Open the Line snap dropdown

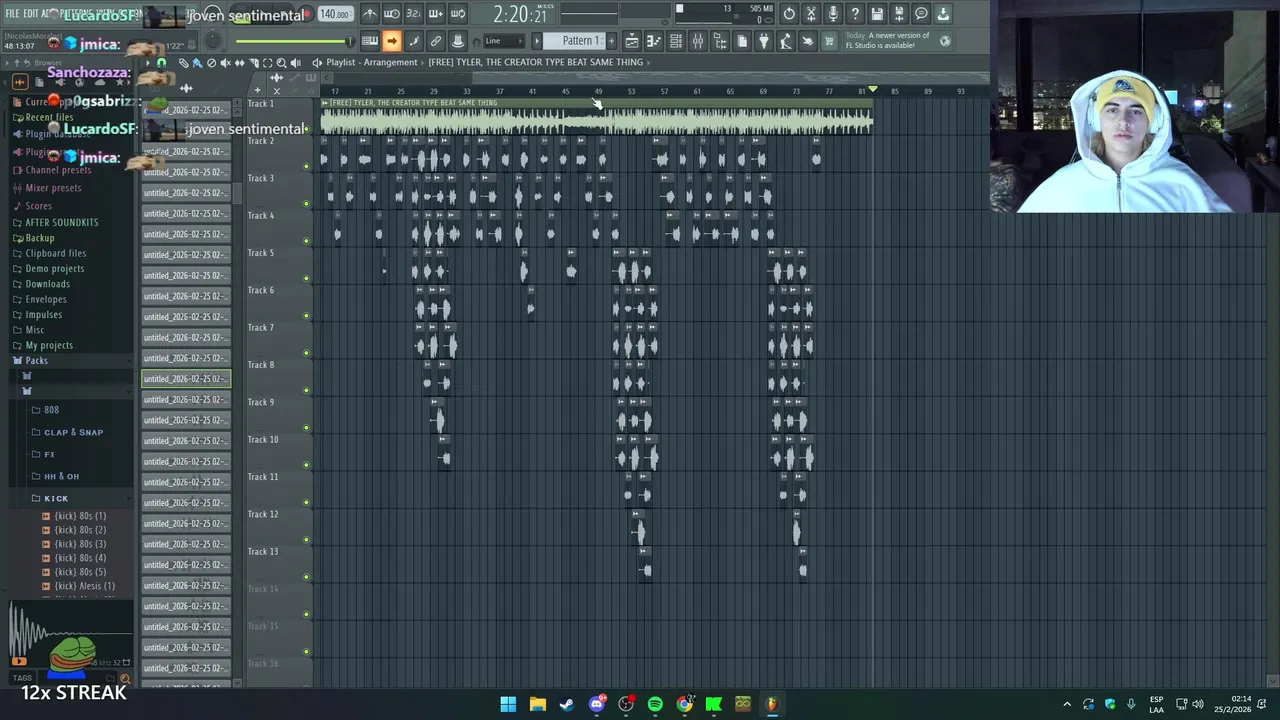click(x=504, y=41)
